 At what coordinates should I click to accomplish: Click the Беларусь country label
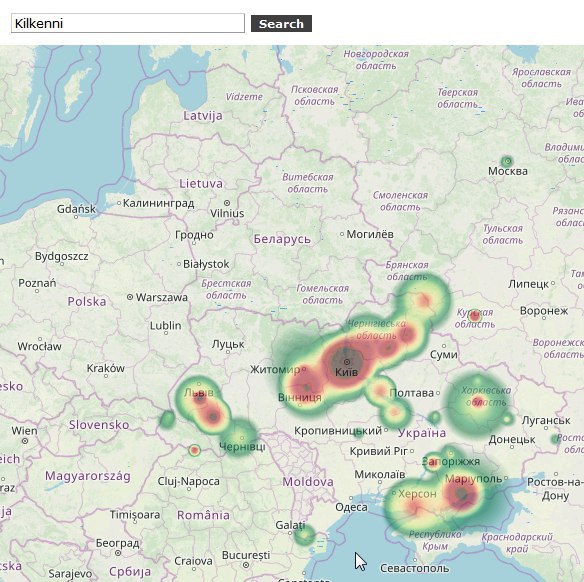pos(282,239)
